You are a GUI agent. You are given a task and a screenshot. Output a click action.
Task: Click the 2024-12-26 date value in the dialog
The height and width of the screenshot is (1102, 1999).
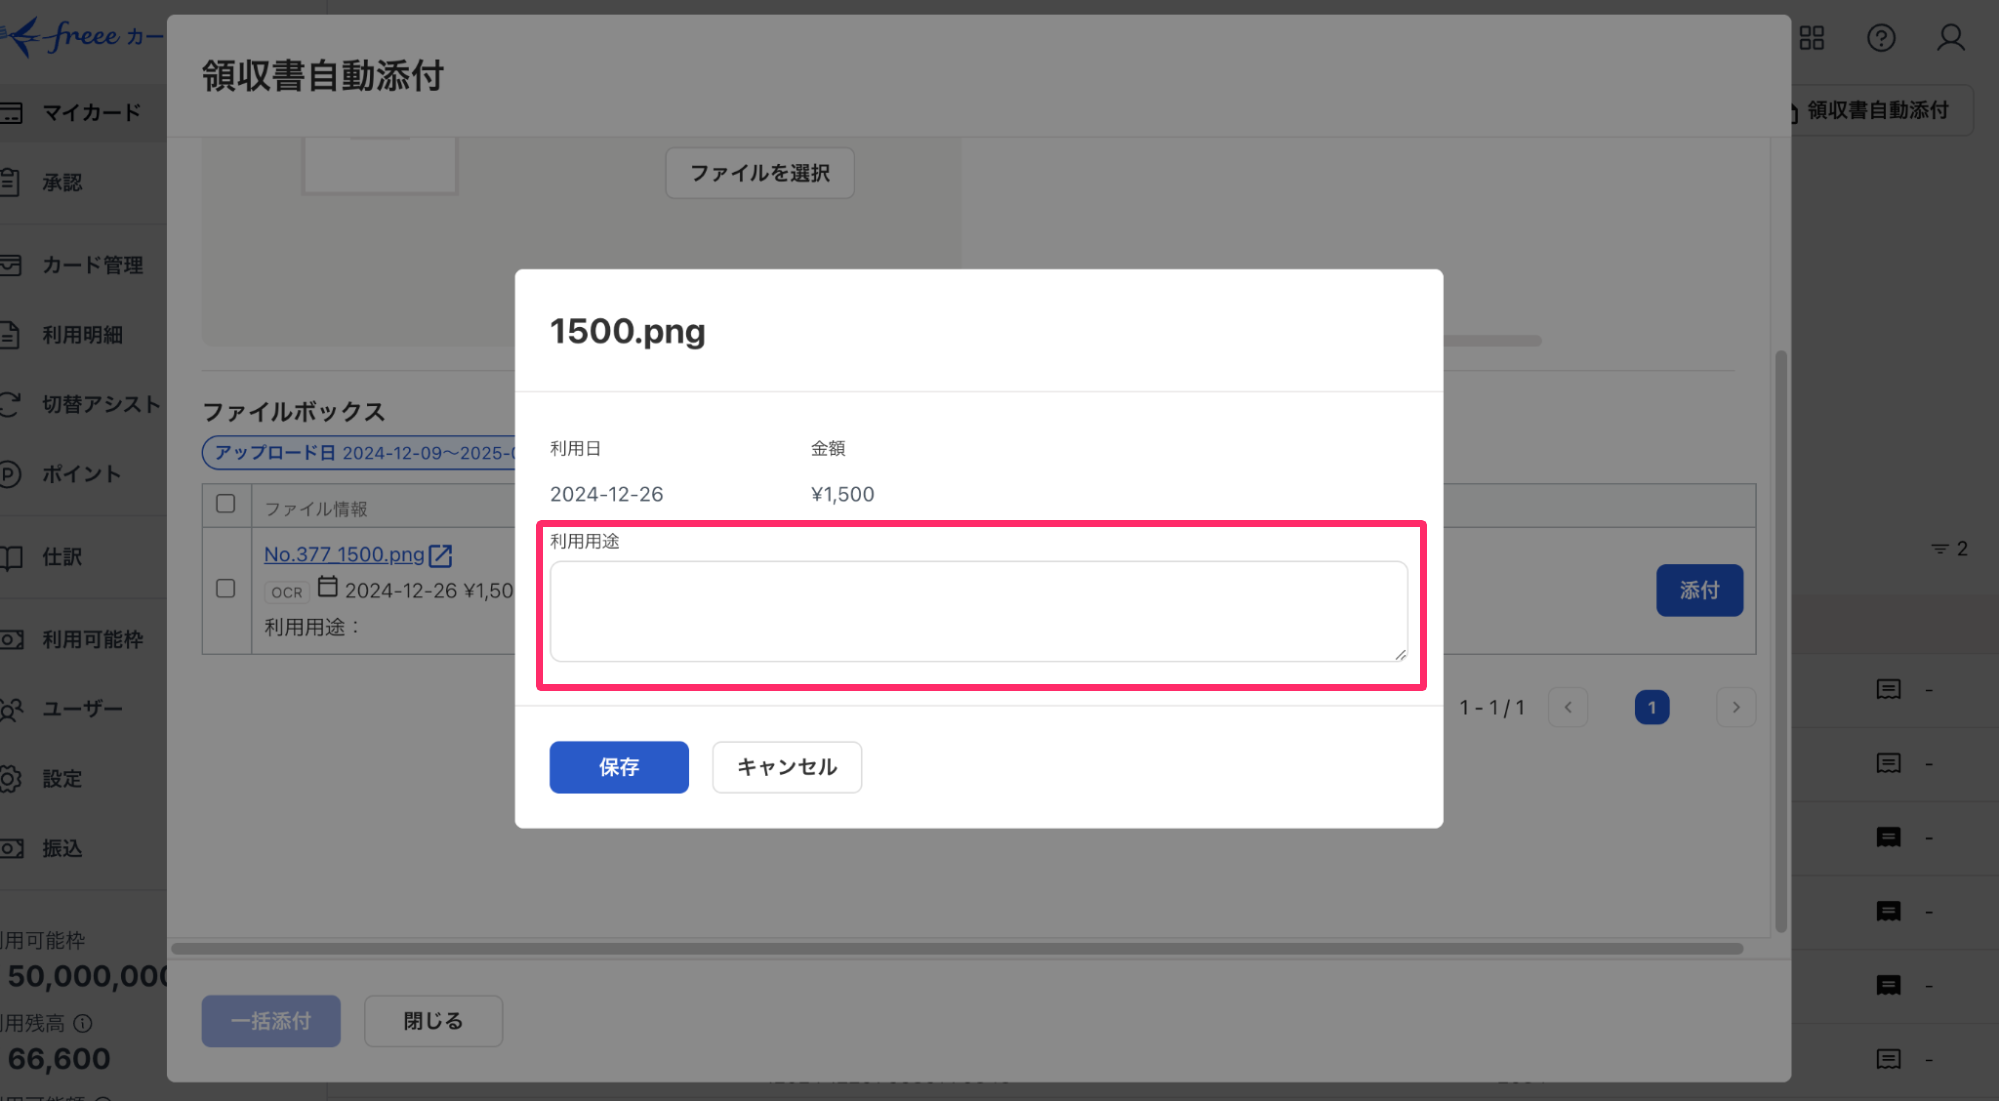point(606,494)
